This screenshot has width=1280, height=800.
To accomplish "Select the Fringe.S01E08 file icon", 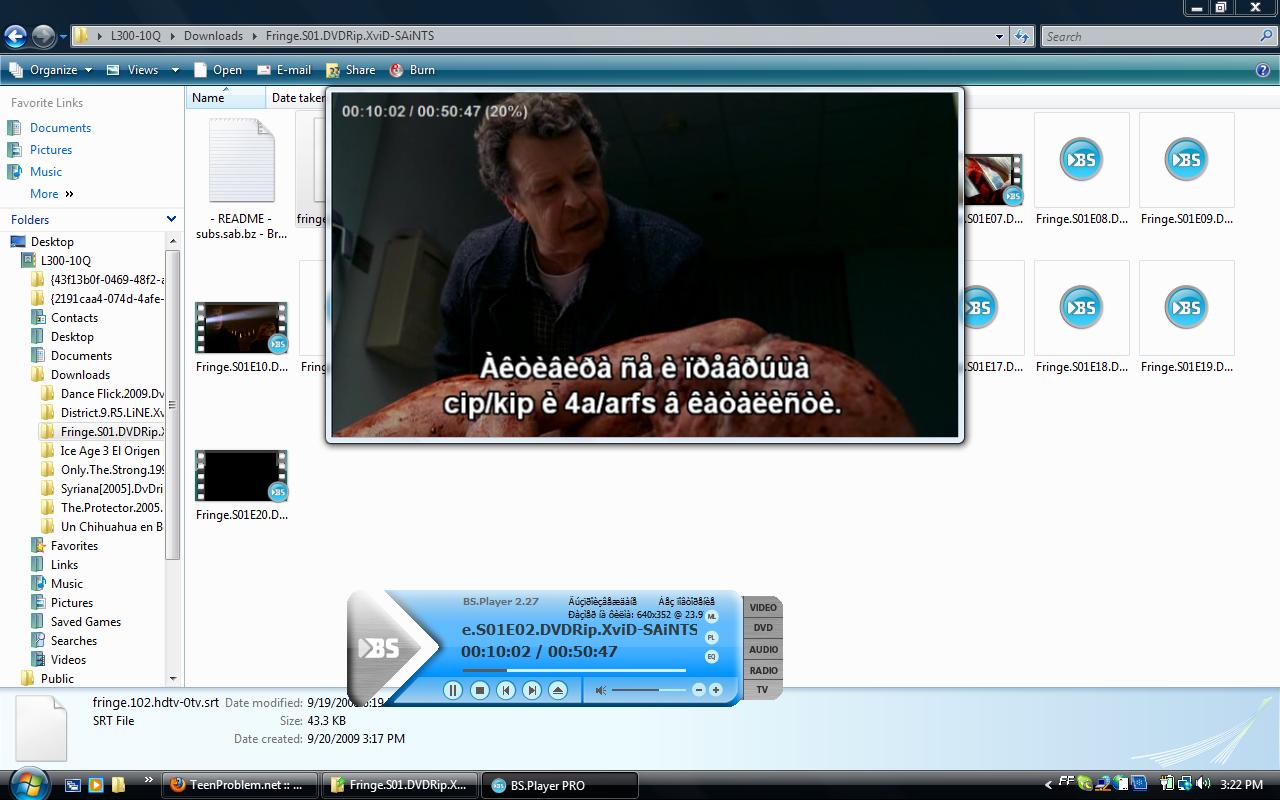I will 1081,160.
